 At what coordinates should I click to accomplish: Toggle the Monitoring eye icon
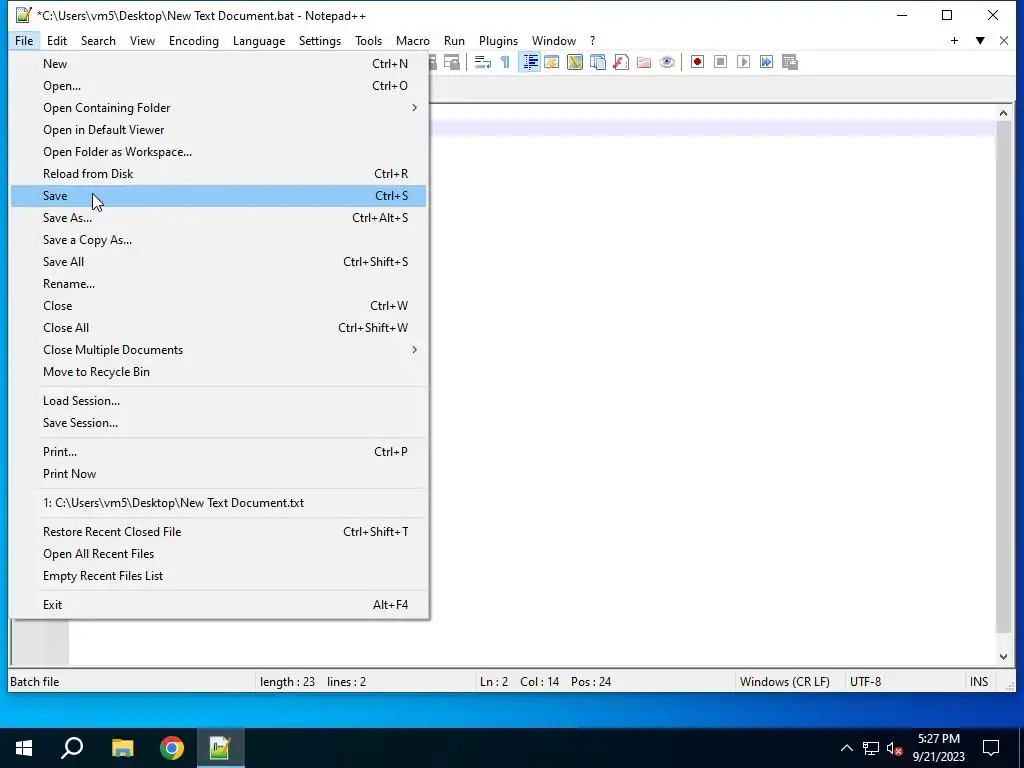667,62
